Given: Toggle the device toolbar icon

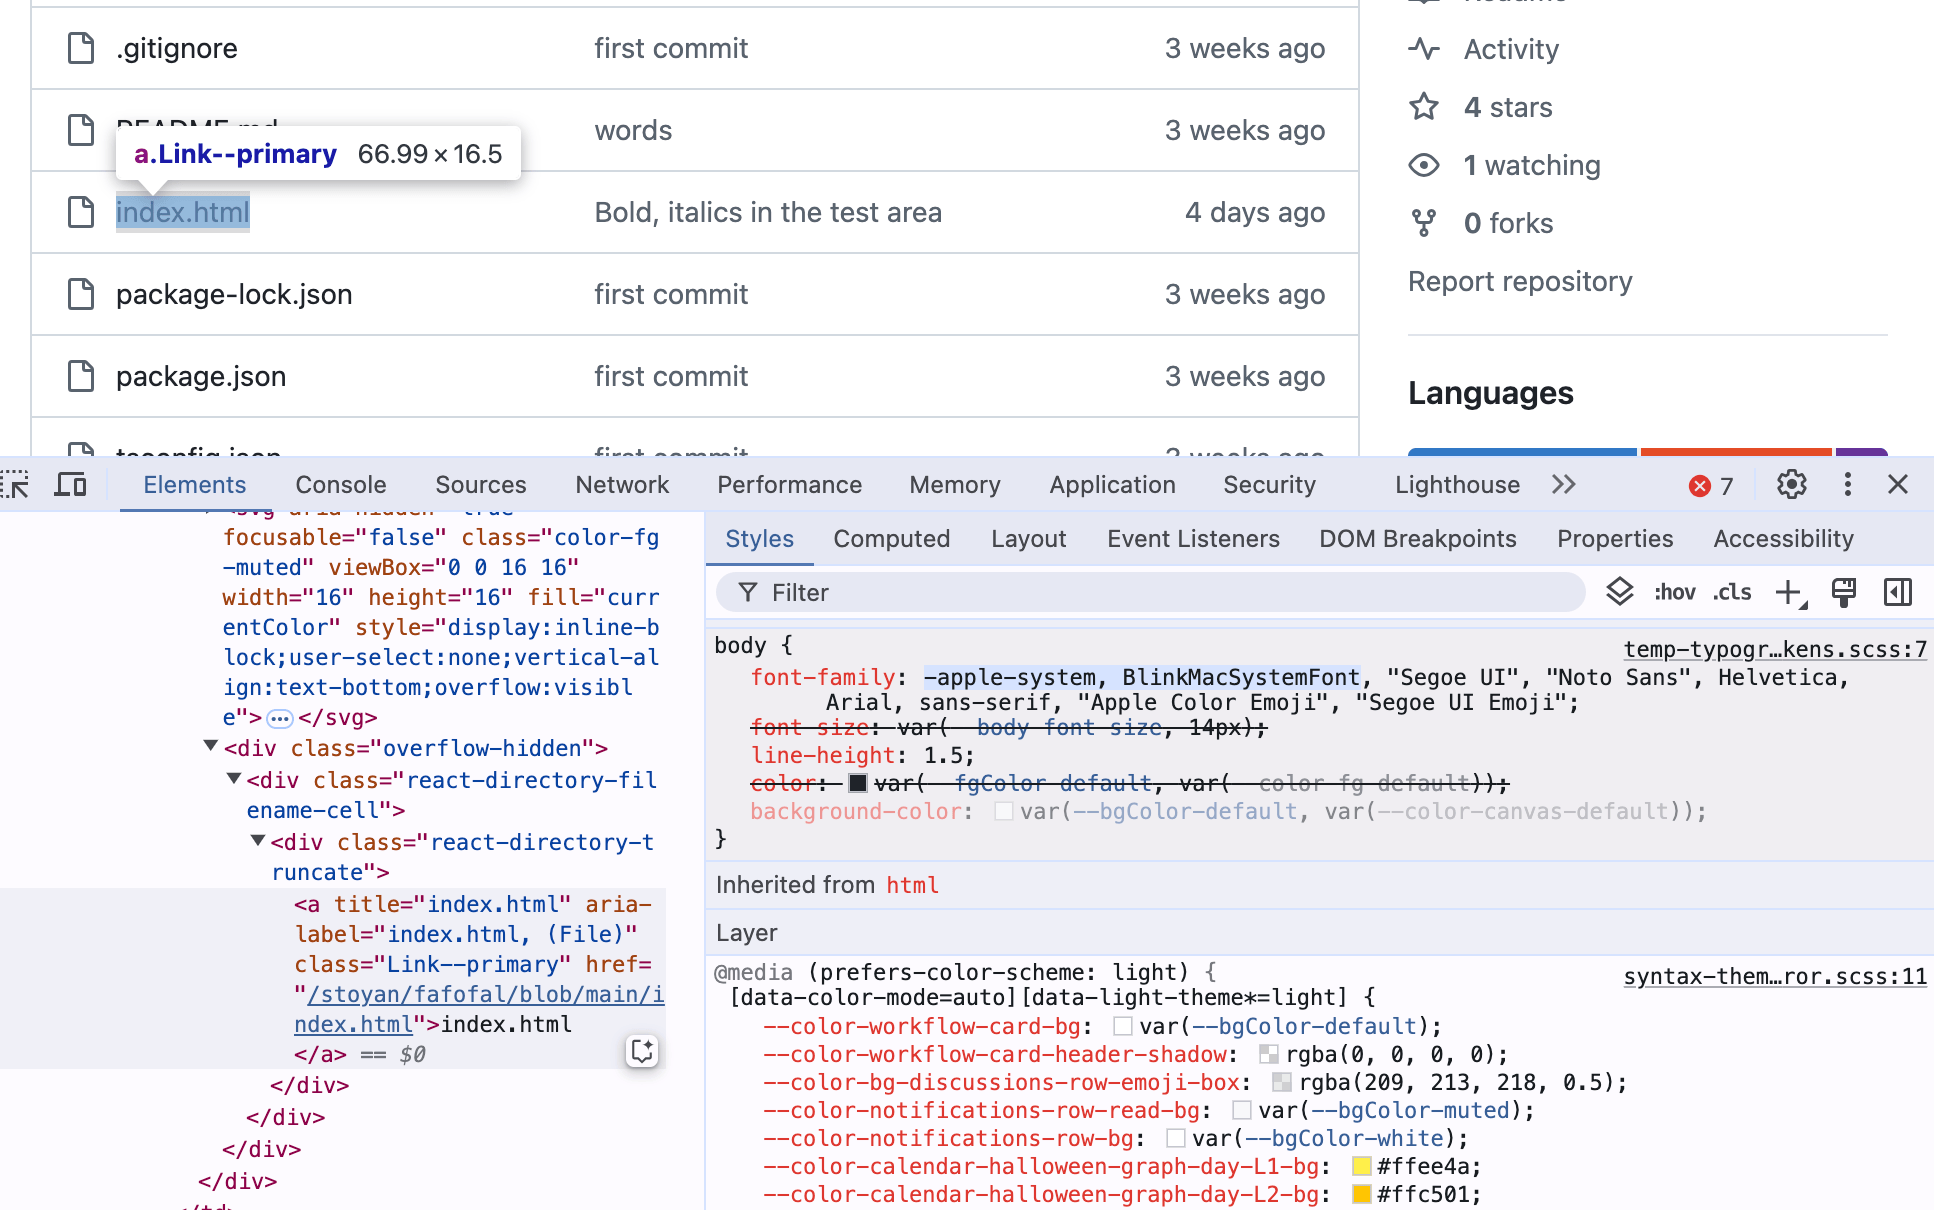Looking at the screenshot, I should [70, 485].
